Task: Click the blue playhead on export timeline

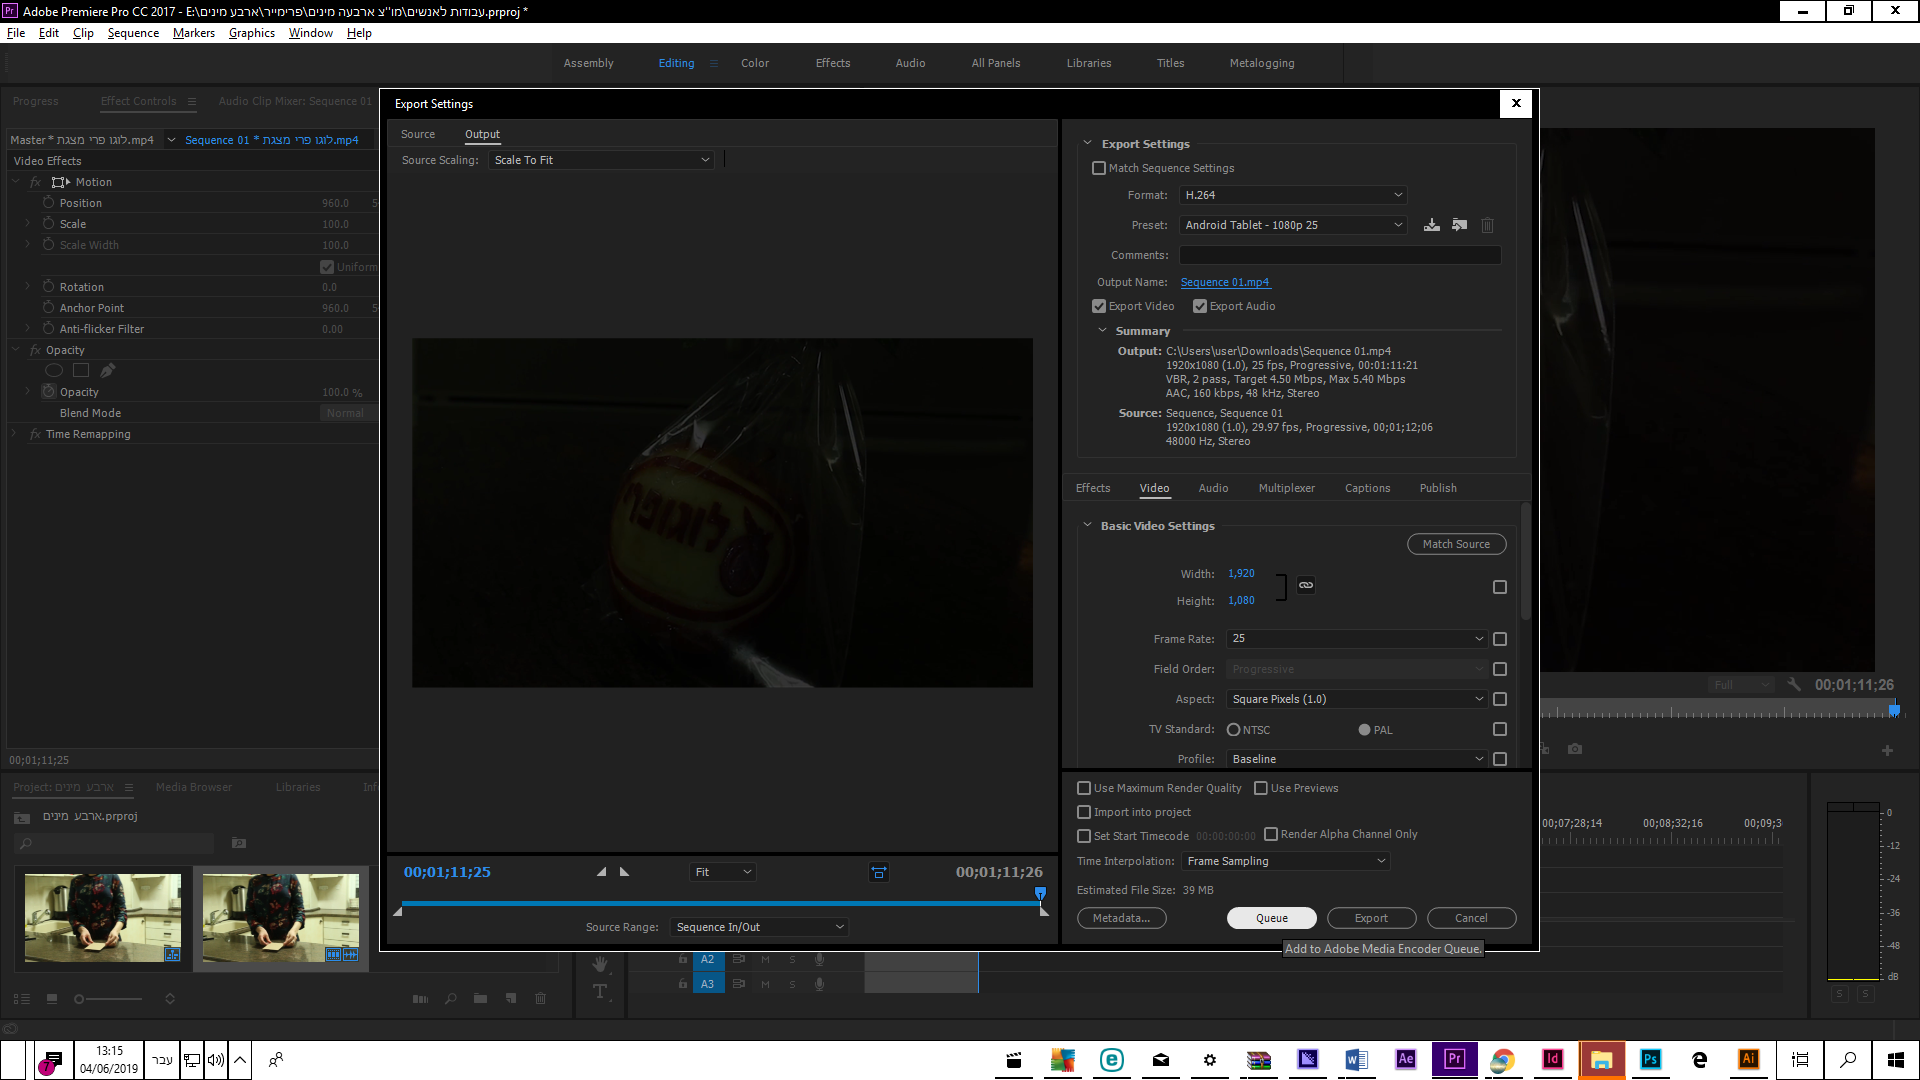Action: (x=1040, y=892)
